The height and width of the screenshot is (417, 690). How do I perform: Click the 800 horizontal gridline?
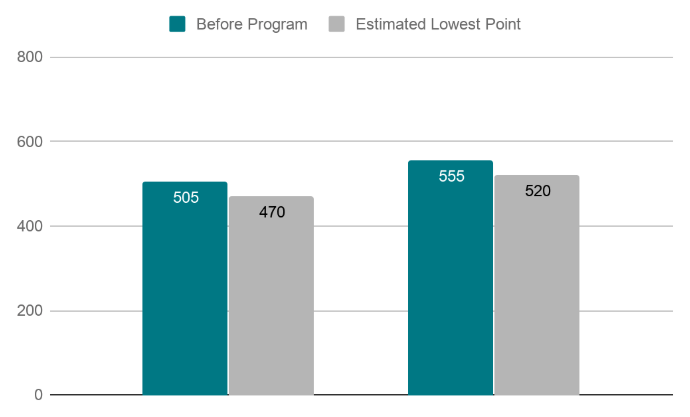pos(360,57)
